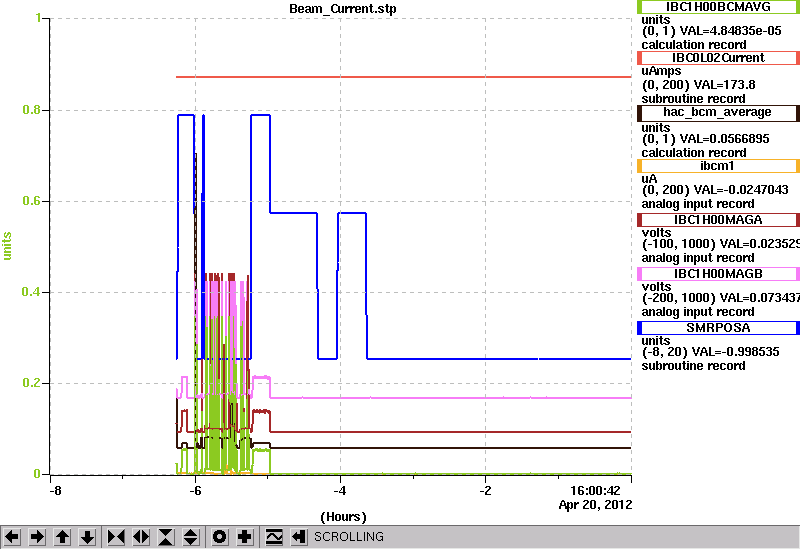Pan the graph right with the right arrow

pyautogui.click(x=37, y=537)
